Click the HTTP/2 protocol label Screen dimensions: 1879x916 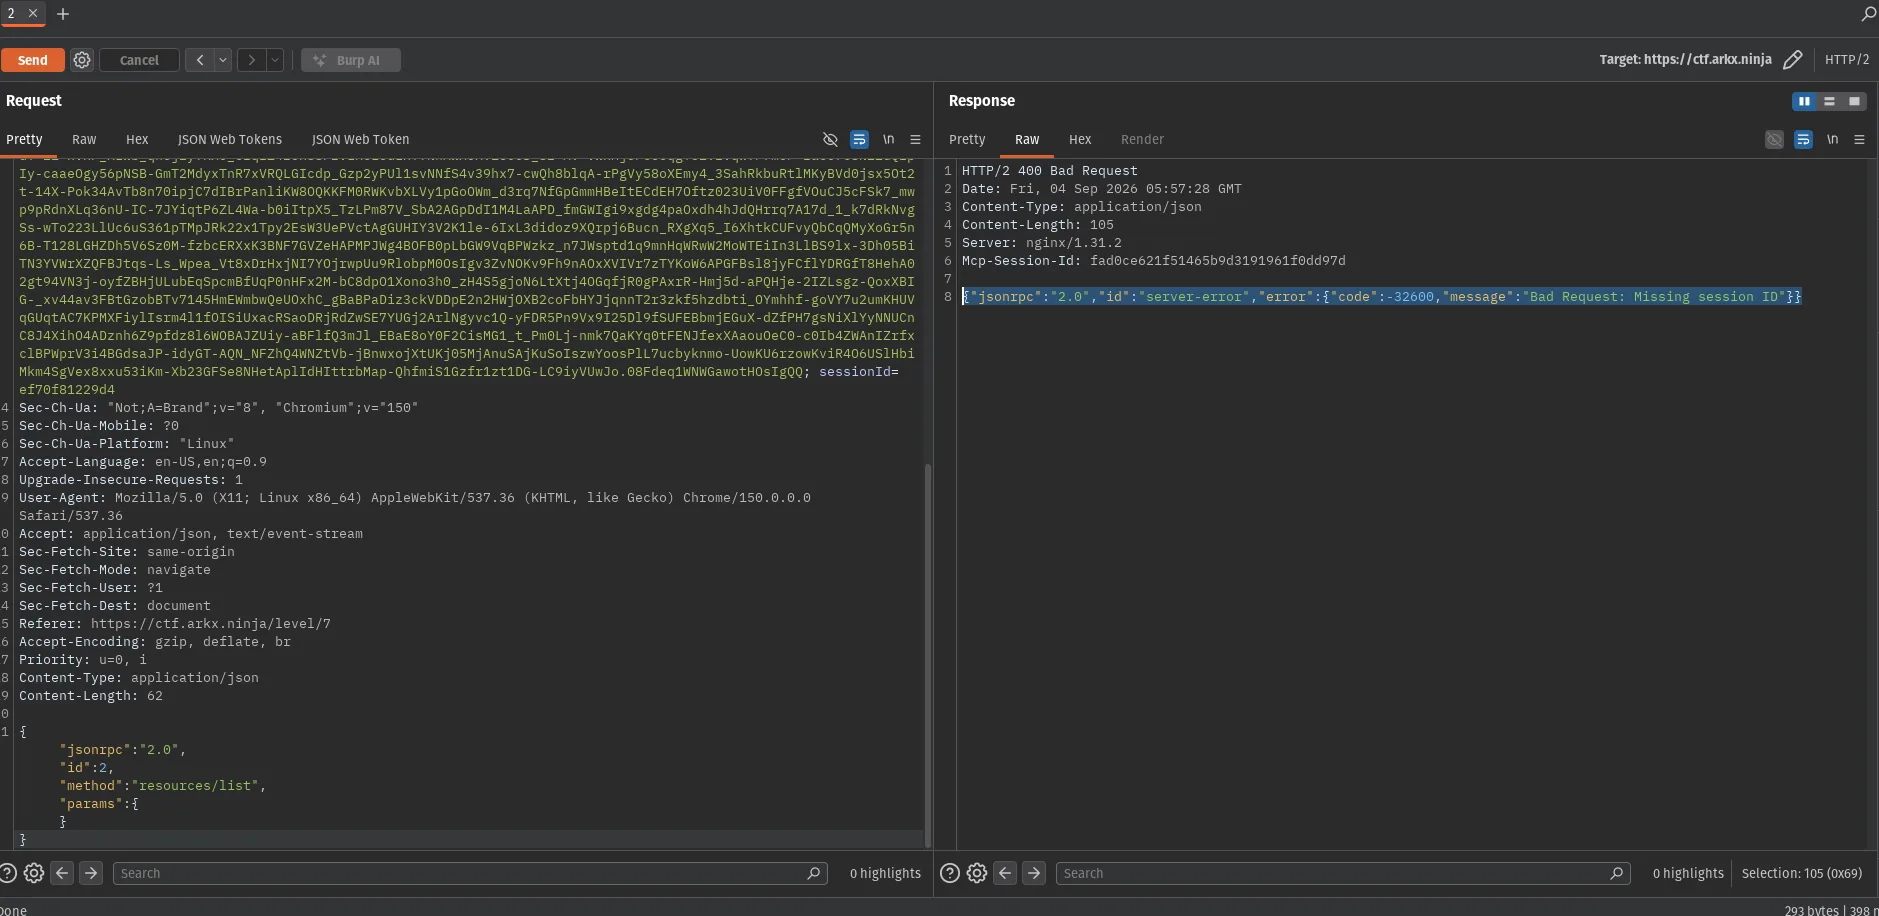[1847, 60]
